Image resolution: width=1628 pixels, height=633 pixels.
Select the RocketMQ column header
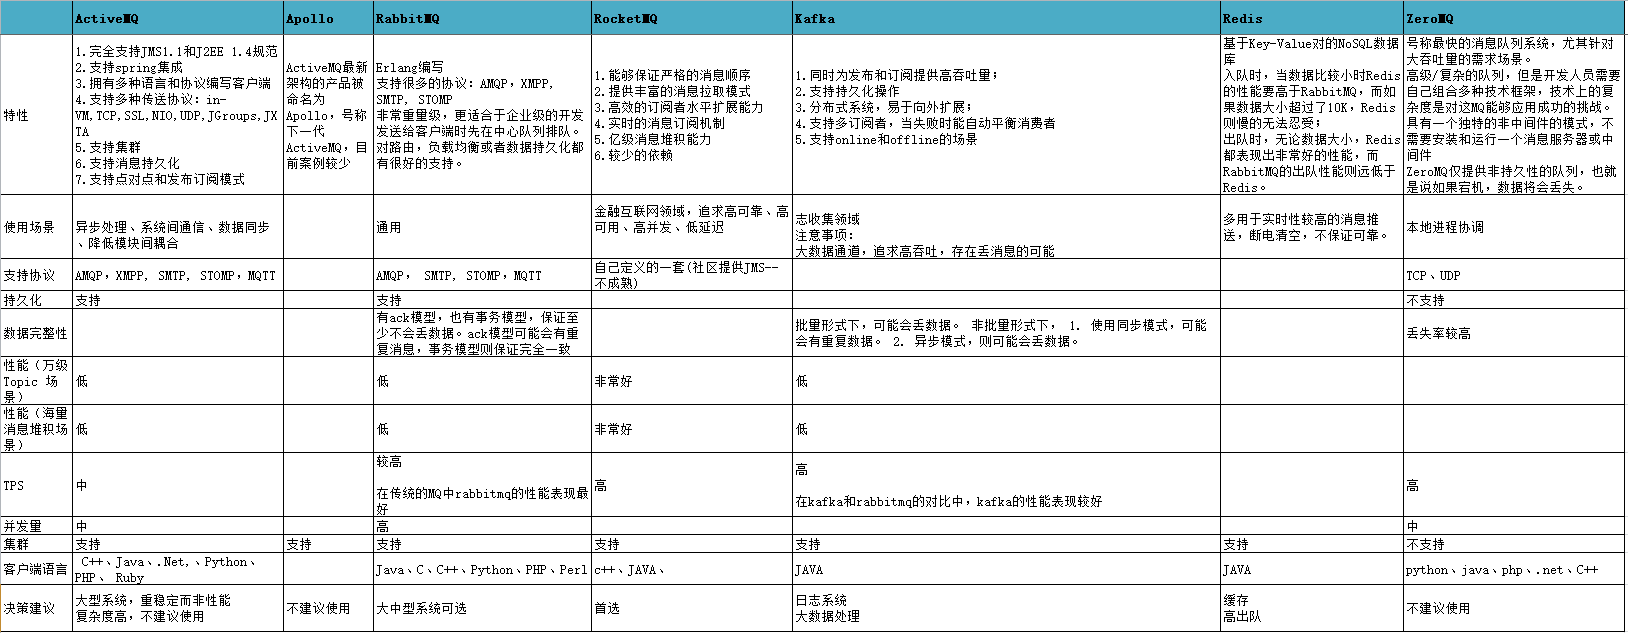692,18
